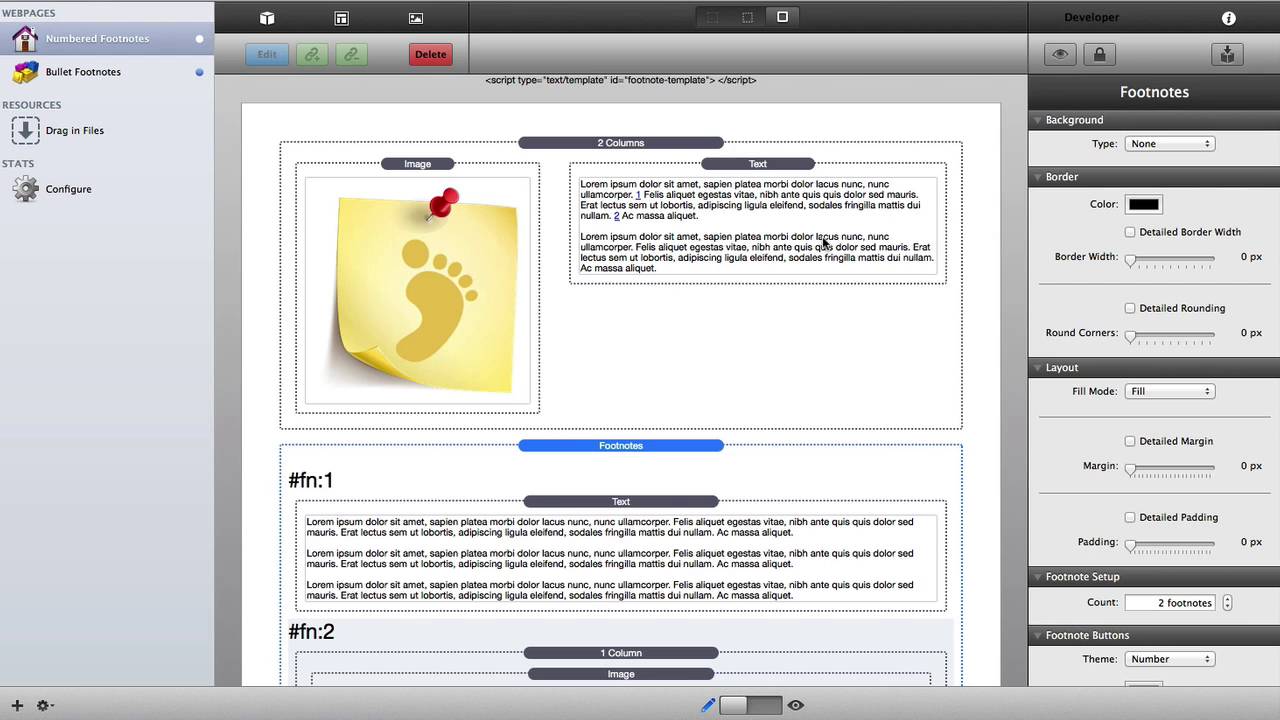Collapse the Footnote Setup section

point(1037,577)
